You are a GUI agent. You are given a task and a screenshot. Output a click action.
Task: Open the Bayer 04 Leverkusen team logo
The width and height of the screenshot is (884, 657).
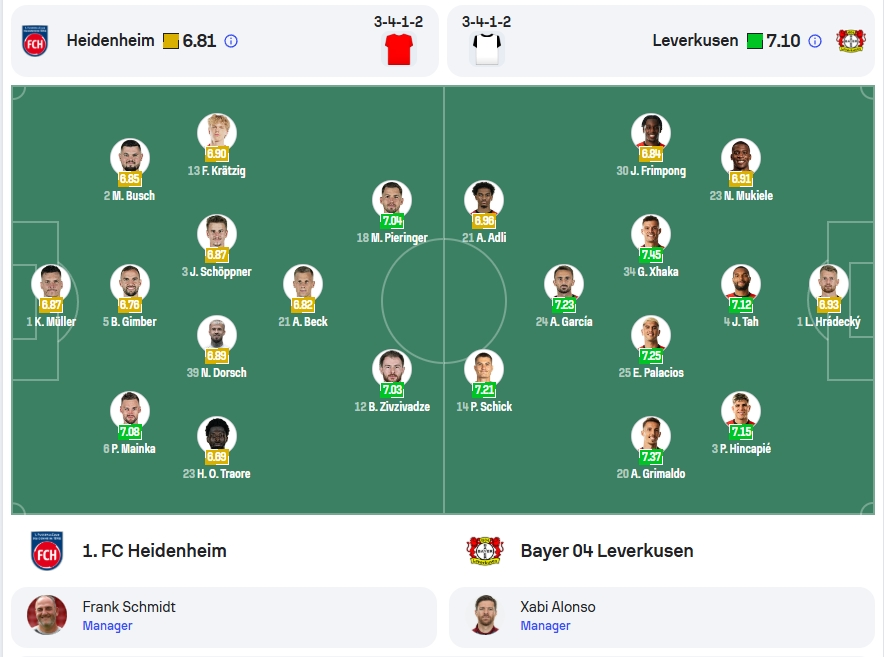pyautogui.click(x=484, y=551)
